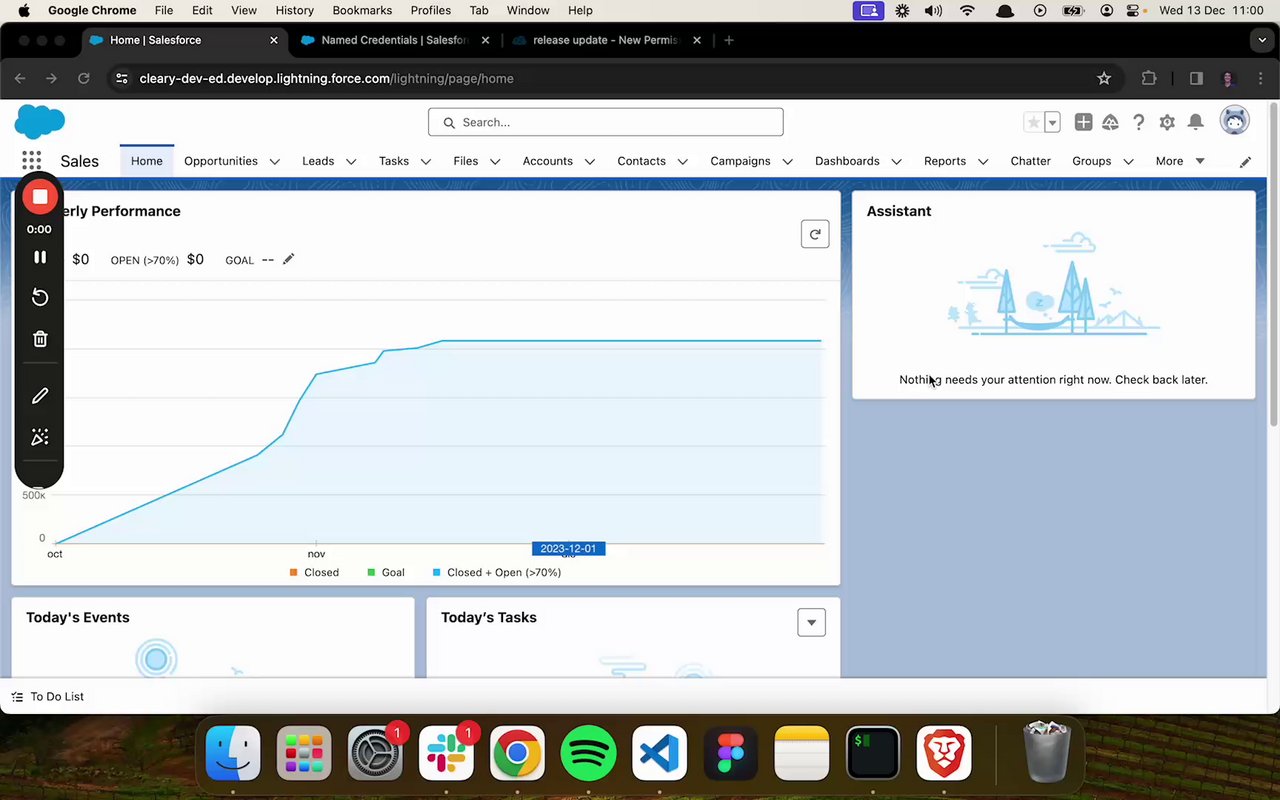
Task: Open the Campaigns tab
Action: (x=740, y=161)
